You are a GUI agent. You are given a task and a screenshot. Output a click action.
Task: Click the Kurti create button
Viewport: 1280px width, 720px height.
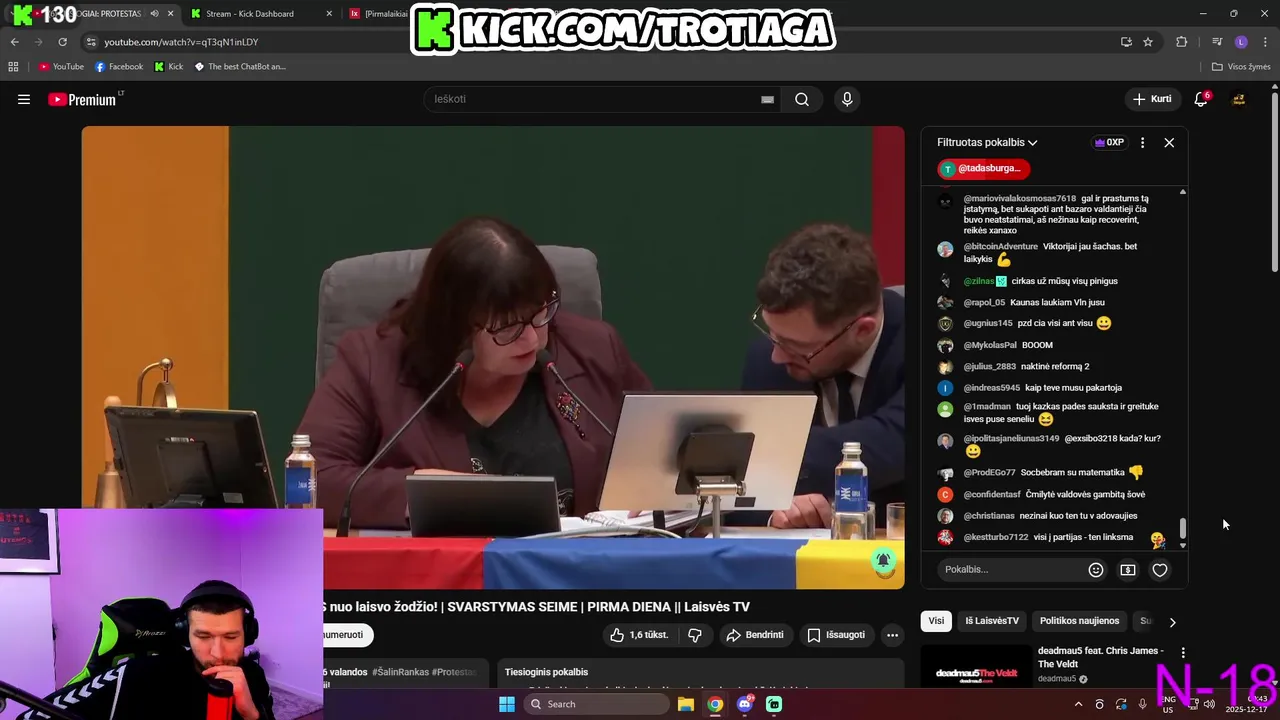[x=1152, y=99]
